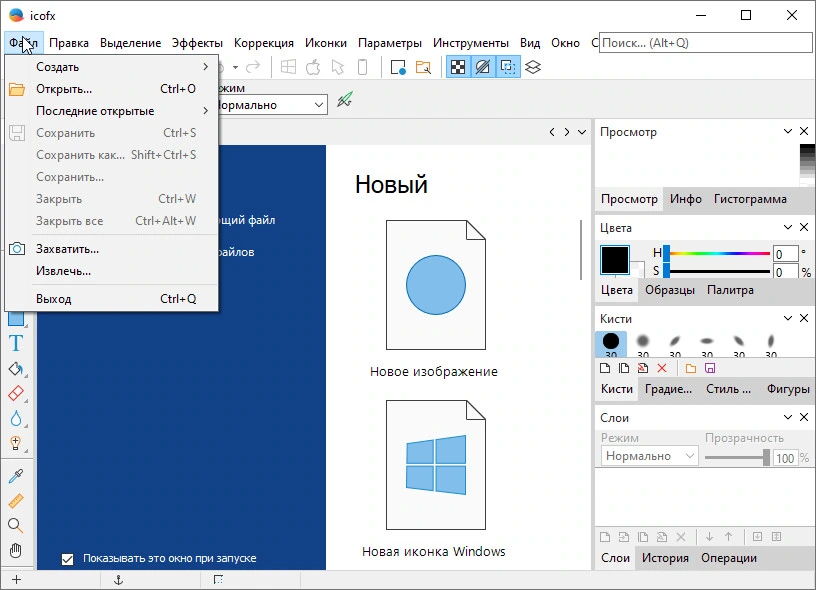Pick the Eyedropper color picker tool
816x590 pixels.
pyautogui.click(x=16, y=476)
